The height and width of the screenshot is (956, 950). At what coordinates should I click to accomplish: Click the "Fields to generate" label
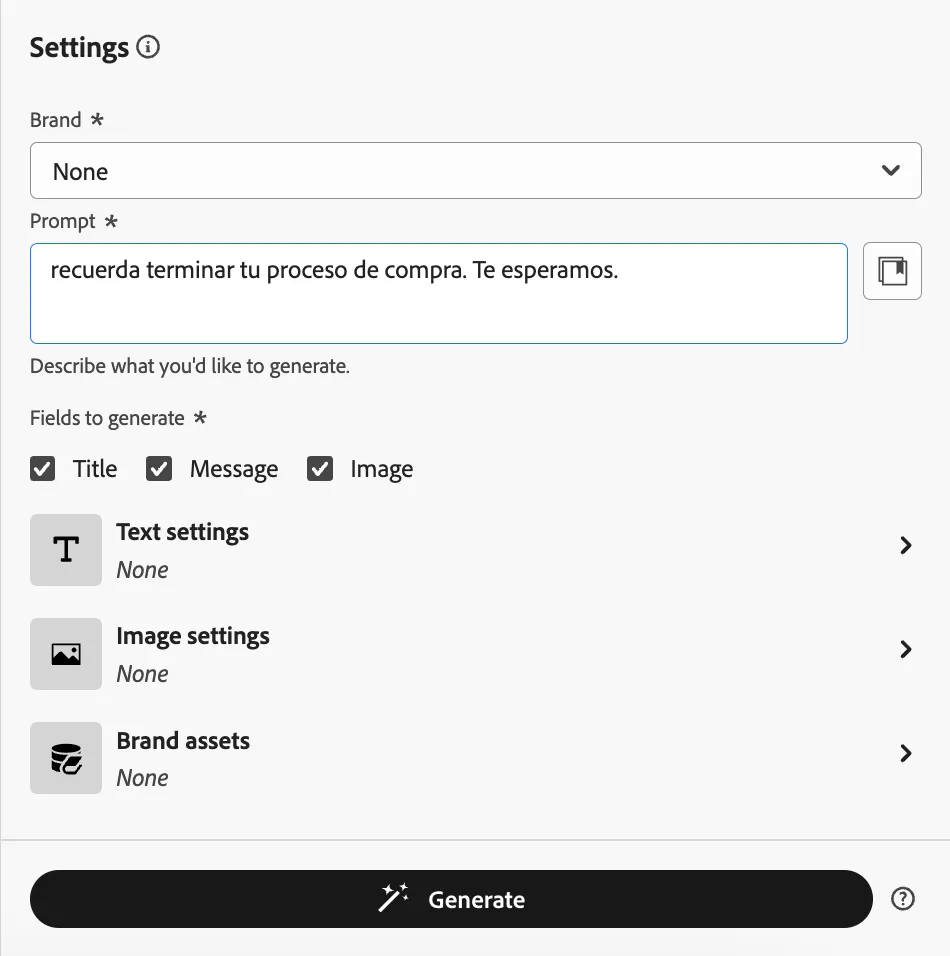coord(107,418)
